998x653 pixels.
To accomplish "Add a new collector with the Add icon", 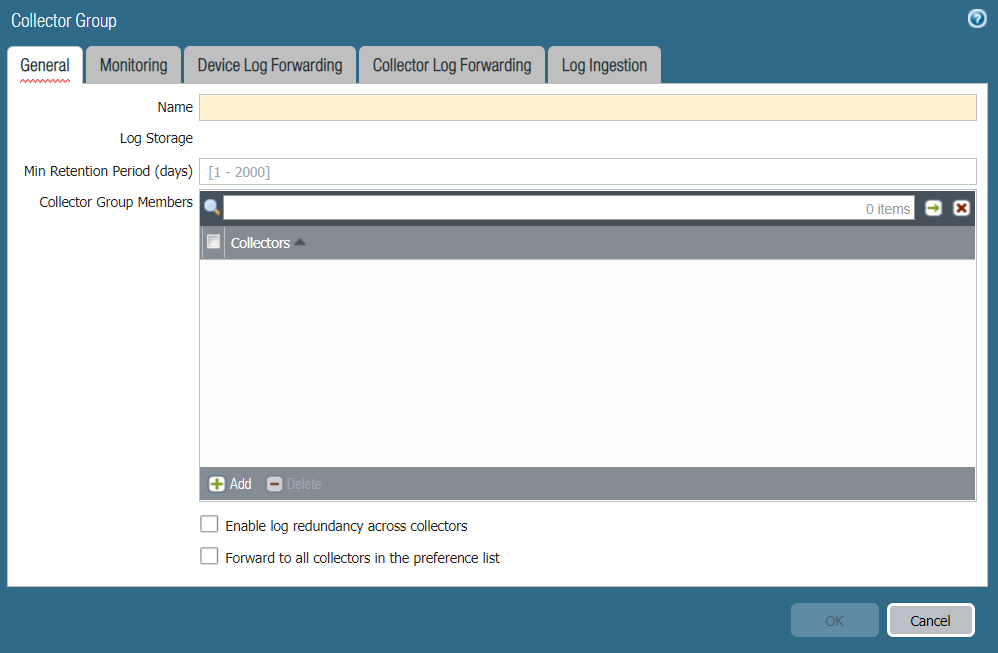I will (x=229, y=483).
